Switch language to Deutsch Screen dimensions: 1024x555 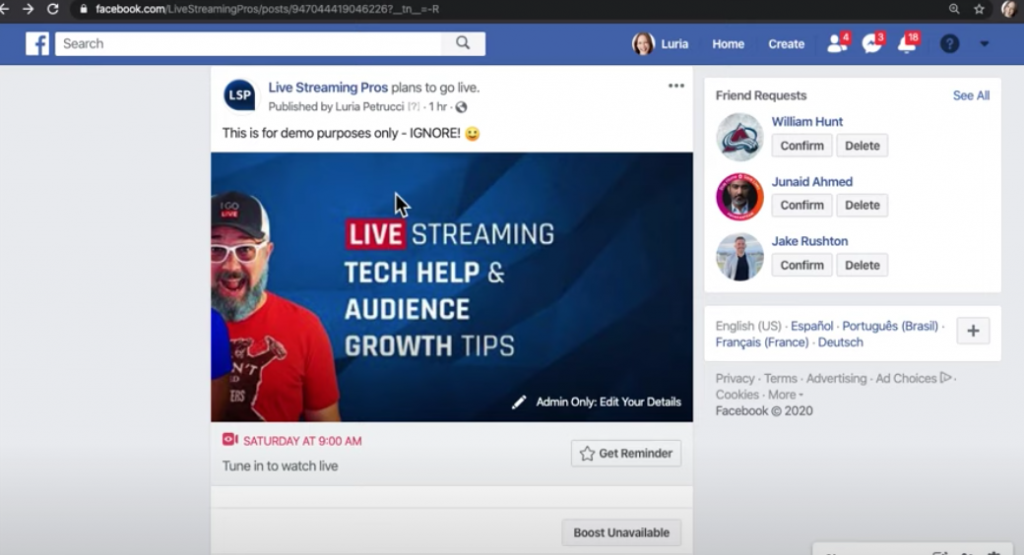click(x=840, y=342)
